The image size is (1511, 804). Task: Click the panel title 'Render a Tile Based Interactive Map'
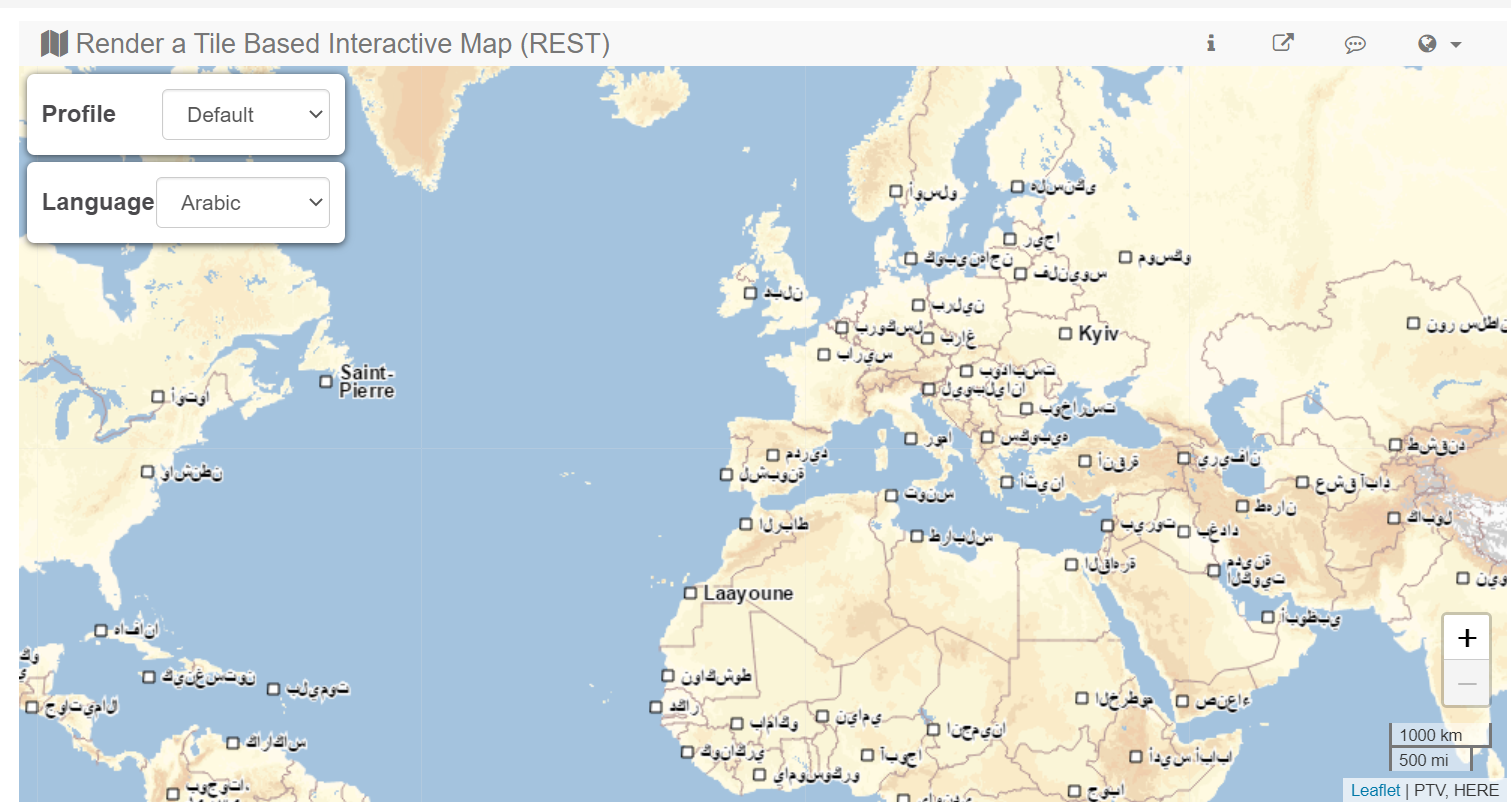342,44
